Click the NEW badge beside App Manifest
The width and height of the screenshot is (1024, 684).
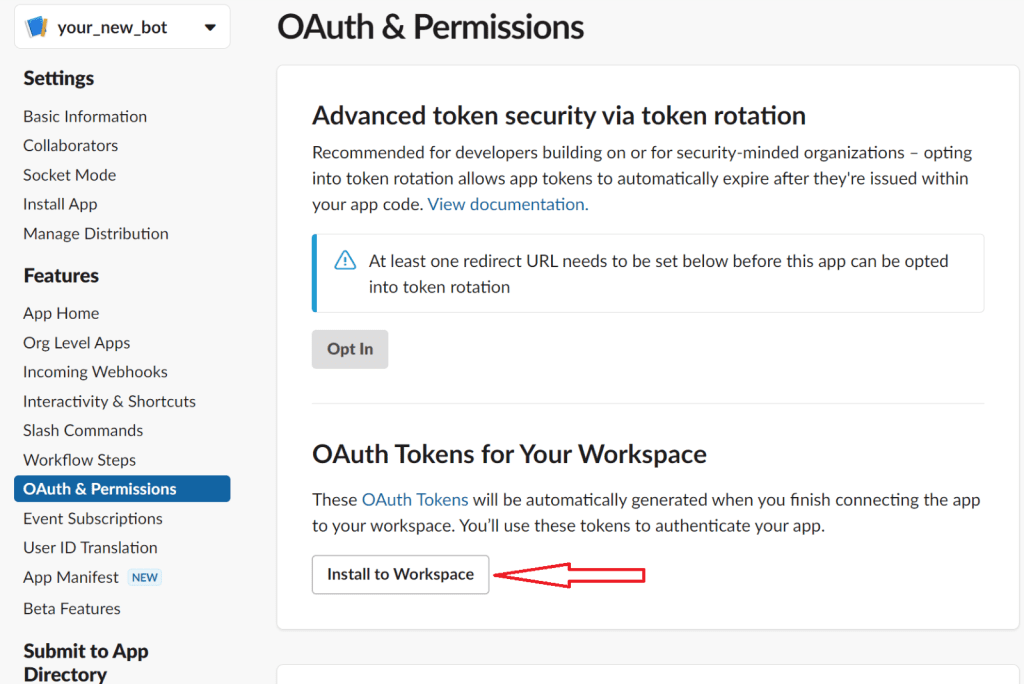145,577
